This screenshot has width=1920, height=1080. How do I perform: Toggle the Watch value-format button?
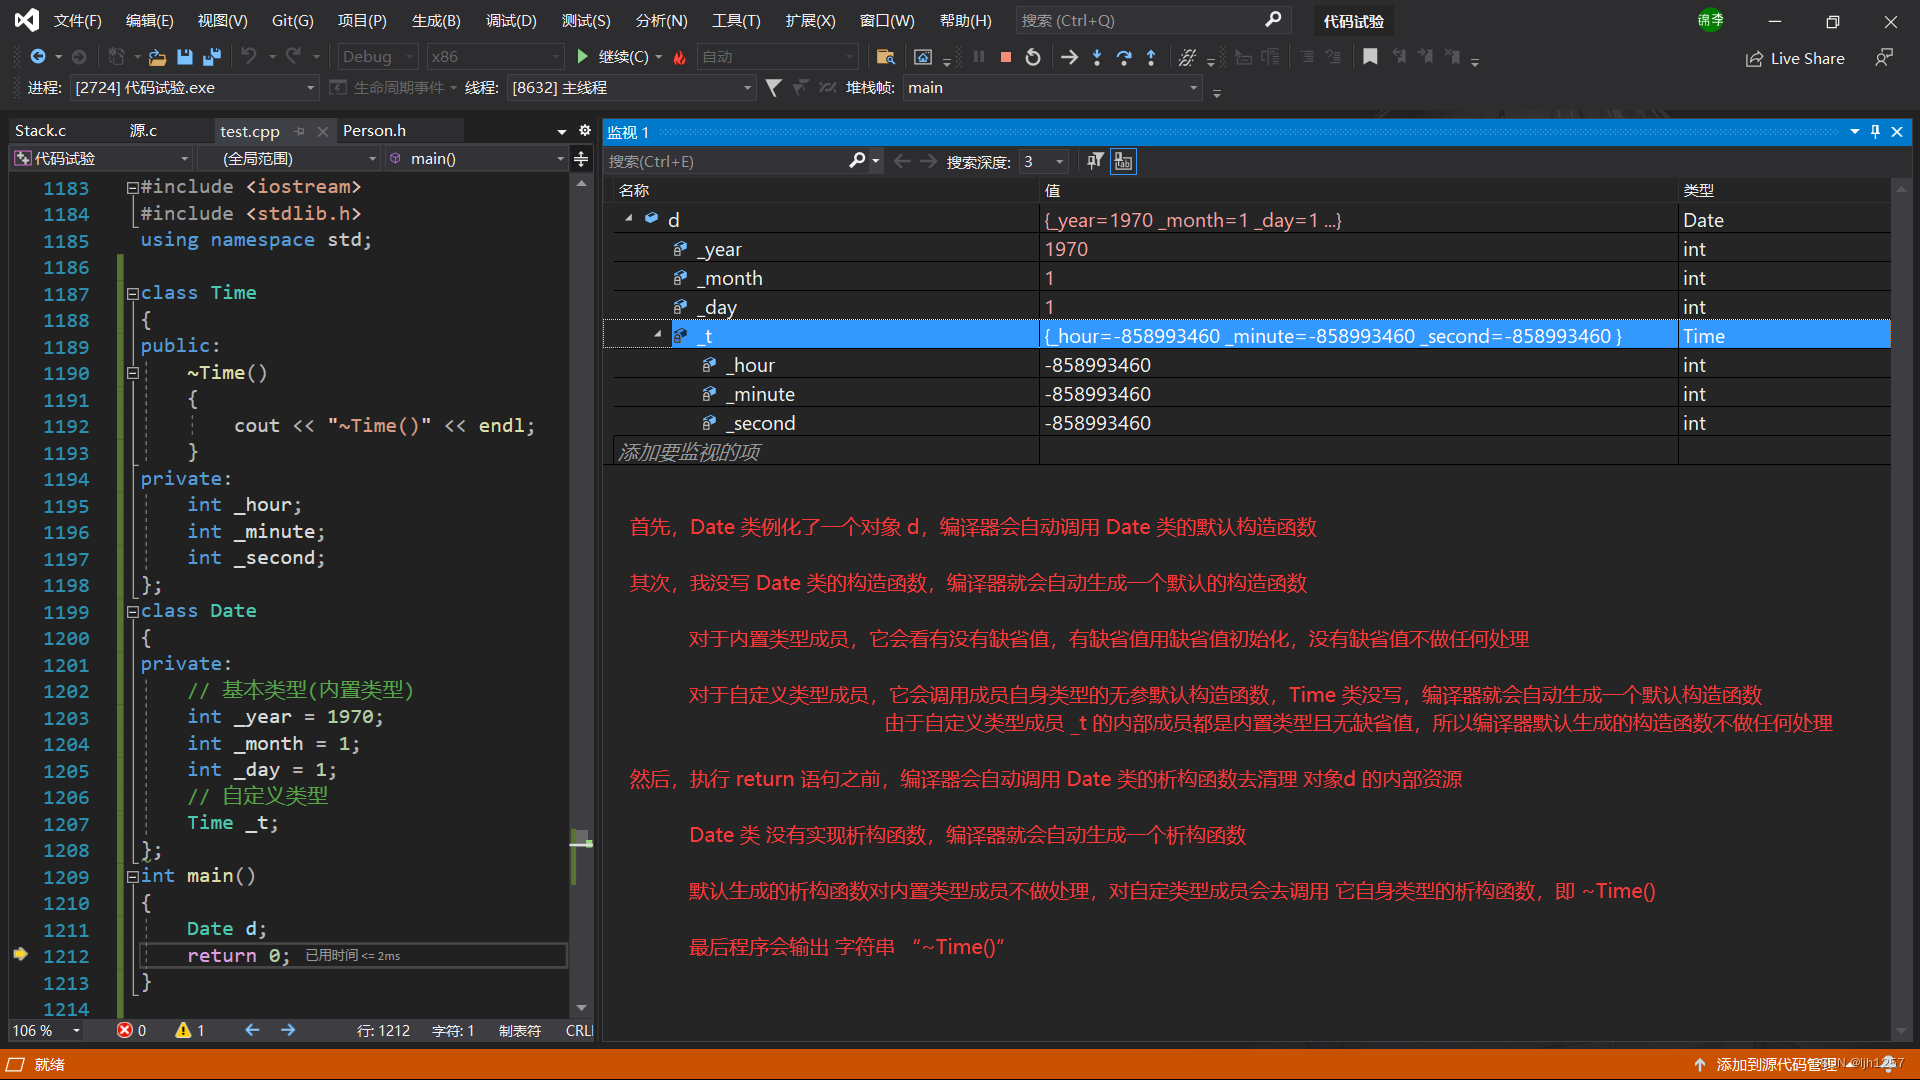pyautogui.click(x=1124, y=161)
